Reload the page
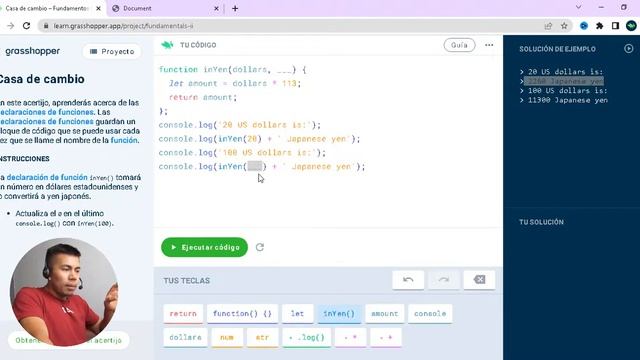This screenshot has width=640, height=360. [x=27, y=26]
